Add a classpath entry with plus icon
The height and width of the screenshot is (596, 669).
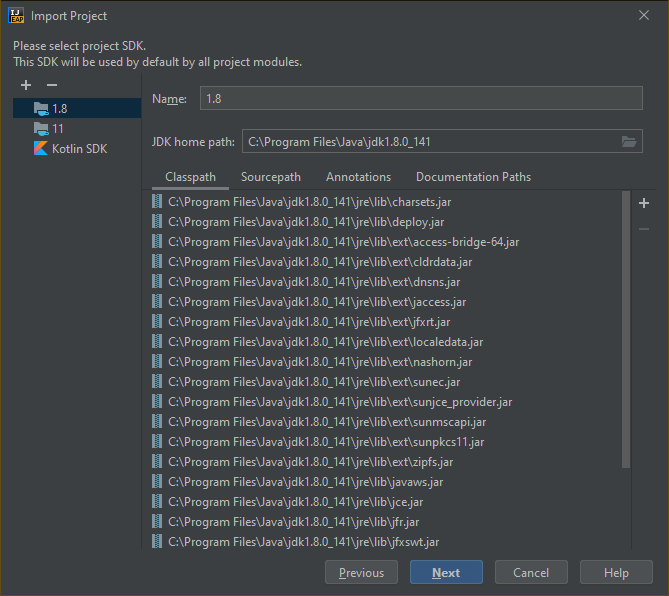tap(644, 203)
